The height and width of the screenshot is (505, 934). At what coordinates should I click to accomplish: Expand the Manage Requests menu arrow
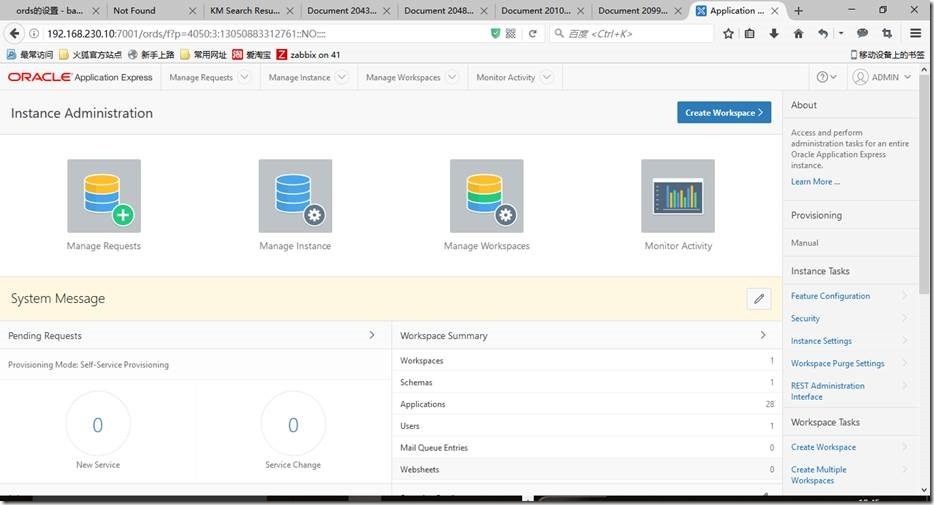(244, 77)
